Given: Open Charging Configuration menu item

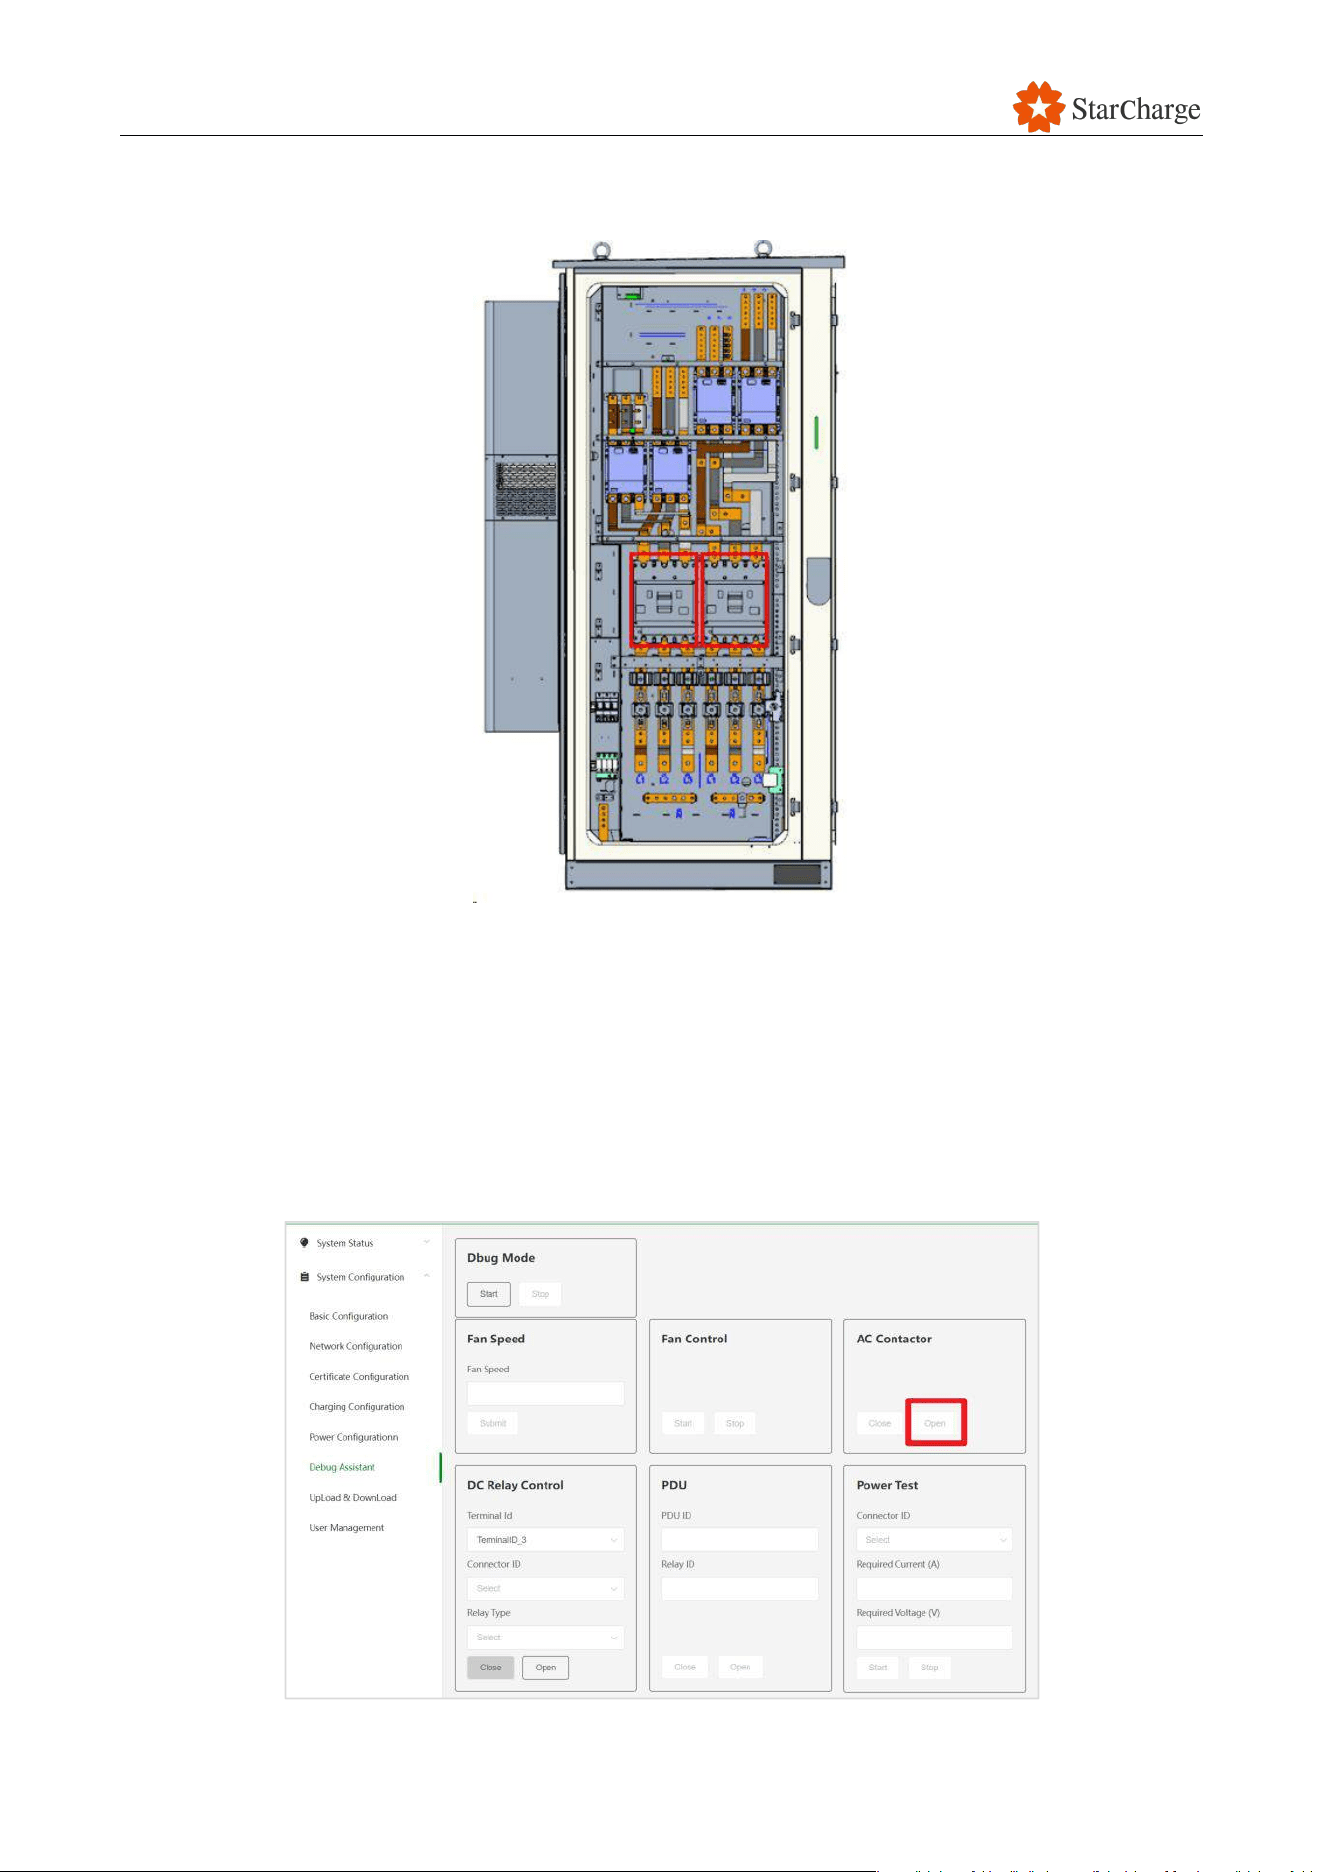Looking at the screenshot, I should (357, 1407).
